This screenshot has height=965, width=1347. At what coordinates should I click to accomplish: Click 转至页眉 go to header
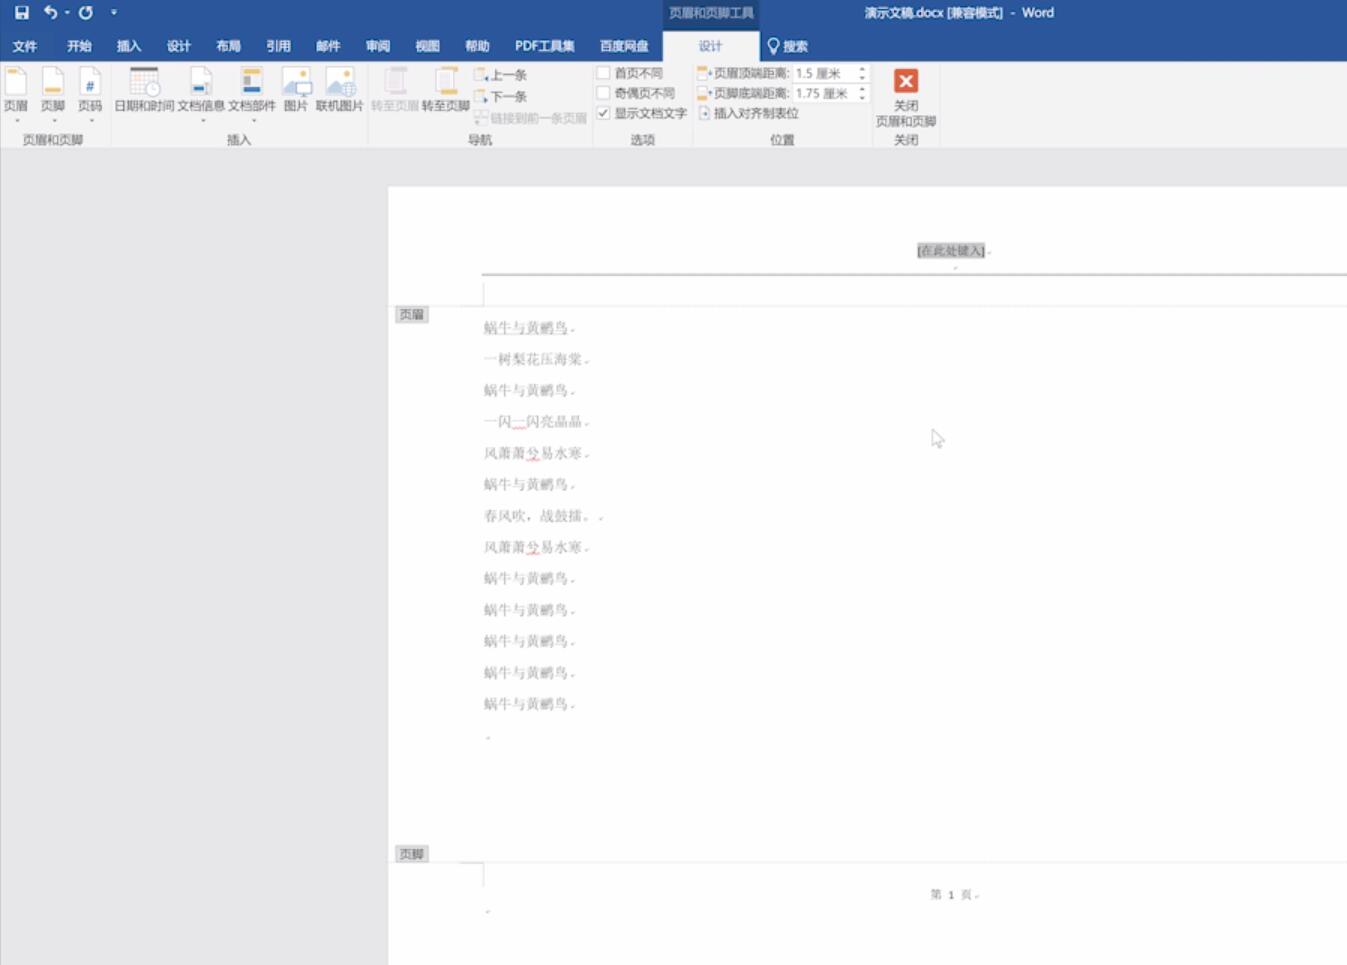pyautogui.click(x=395, y=90)
